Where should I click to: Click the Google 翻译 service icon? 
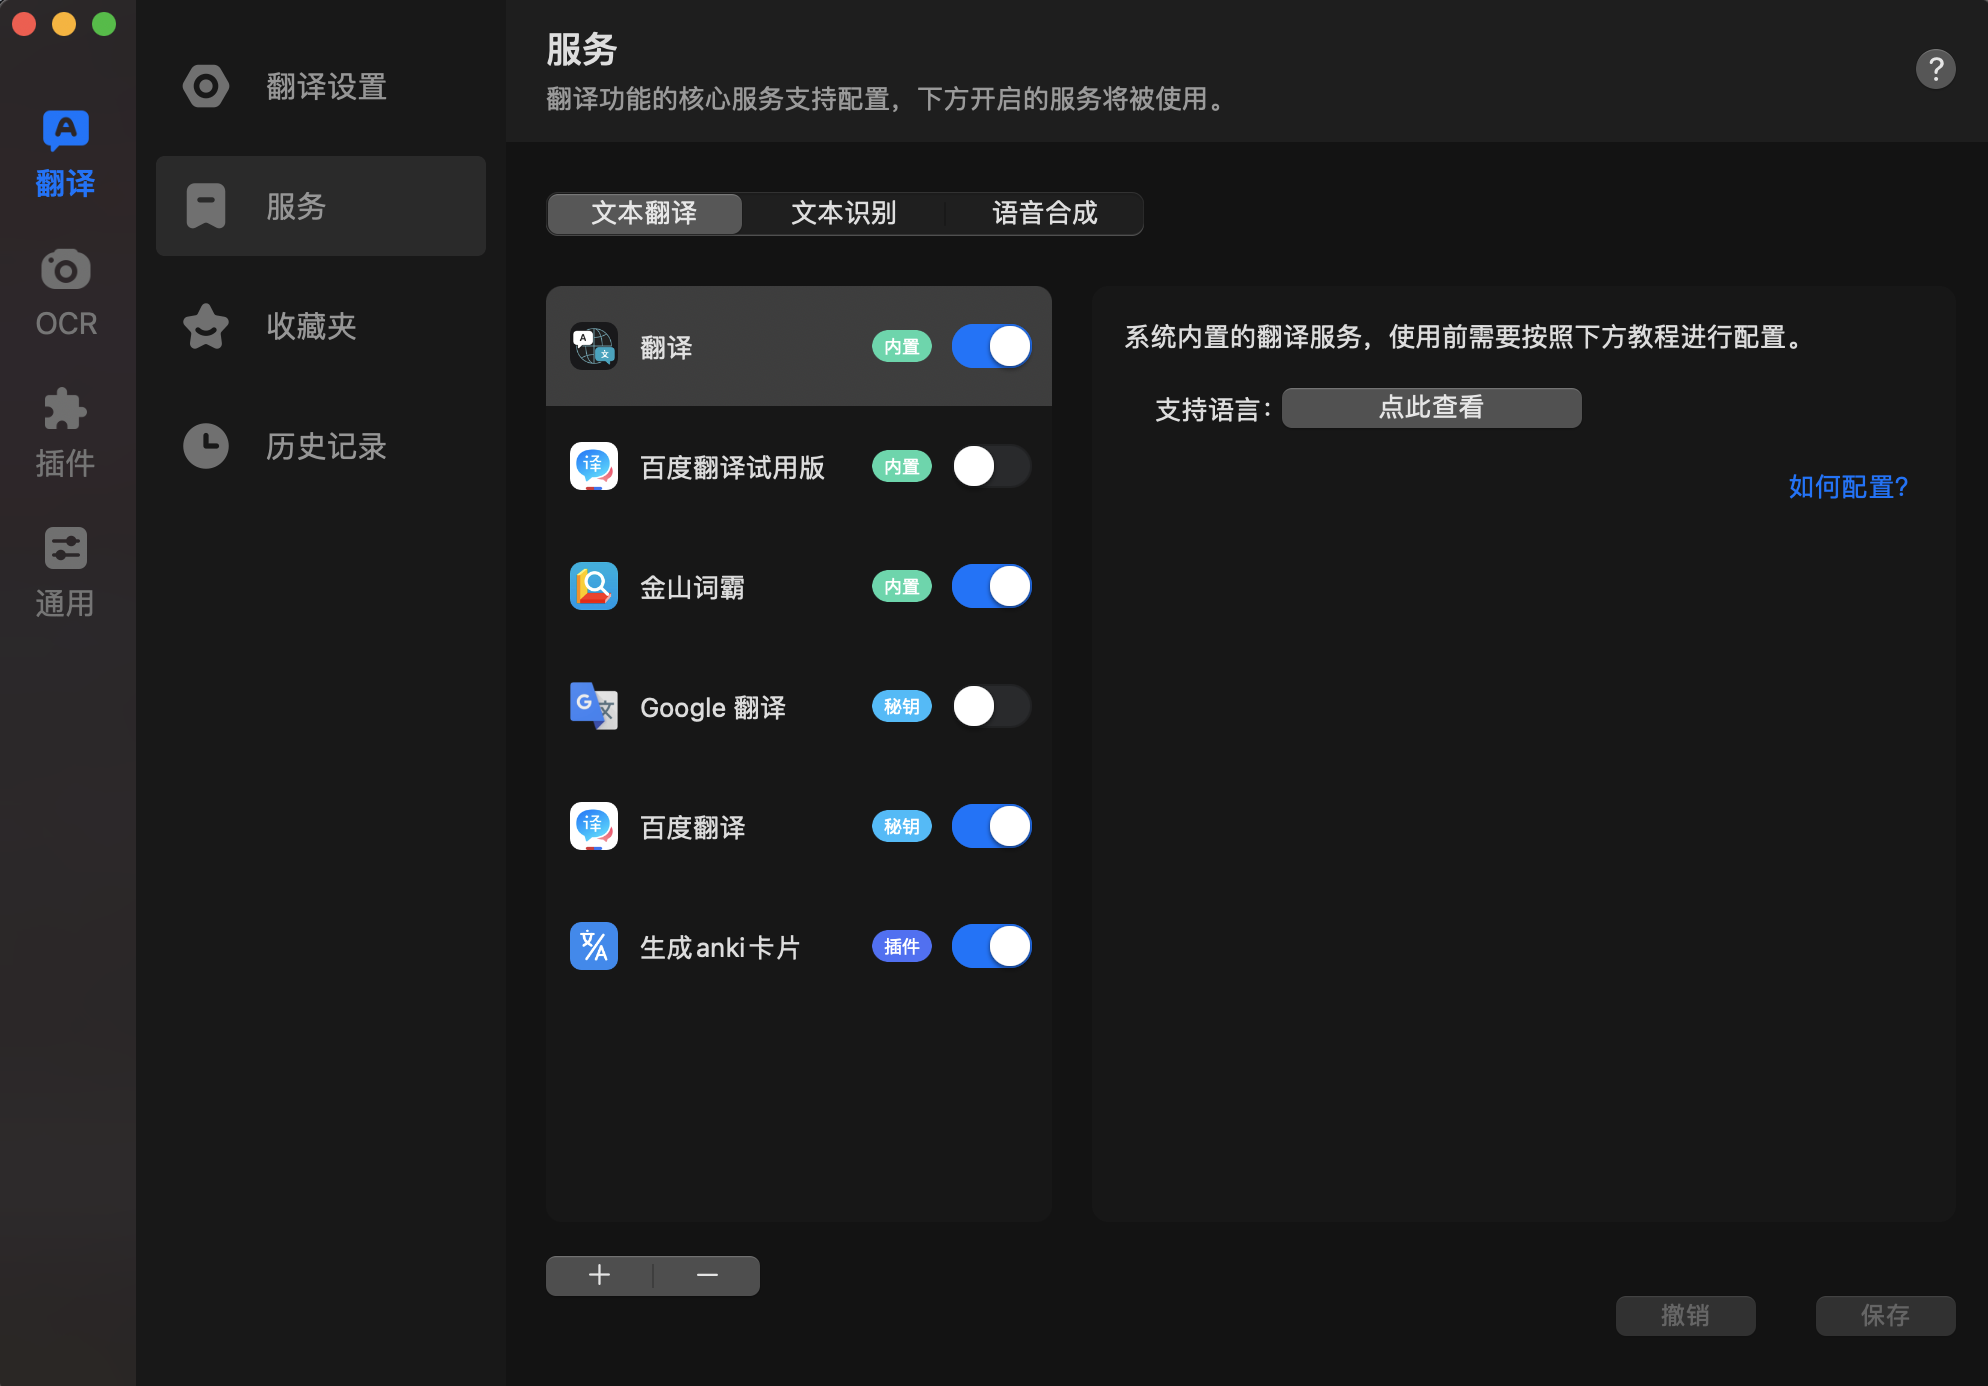point(593,707)
